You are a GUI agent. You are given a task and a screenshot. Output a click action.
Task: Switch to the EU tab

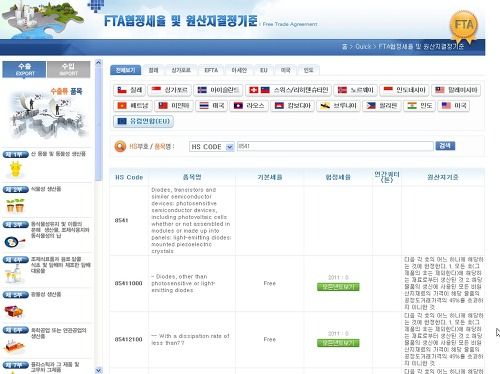click(x=264, y=70)
